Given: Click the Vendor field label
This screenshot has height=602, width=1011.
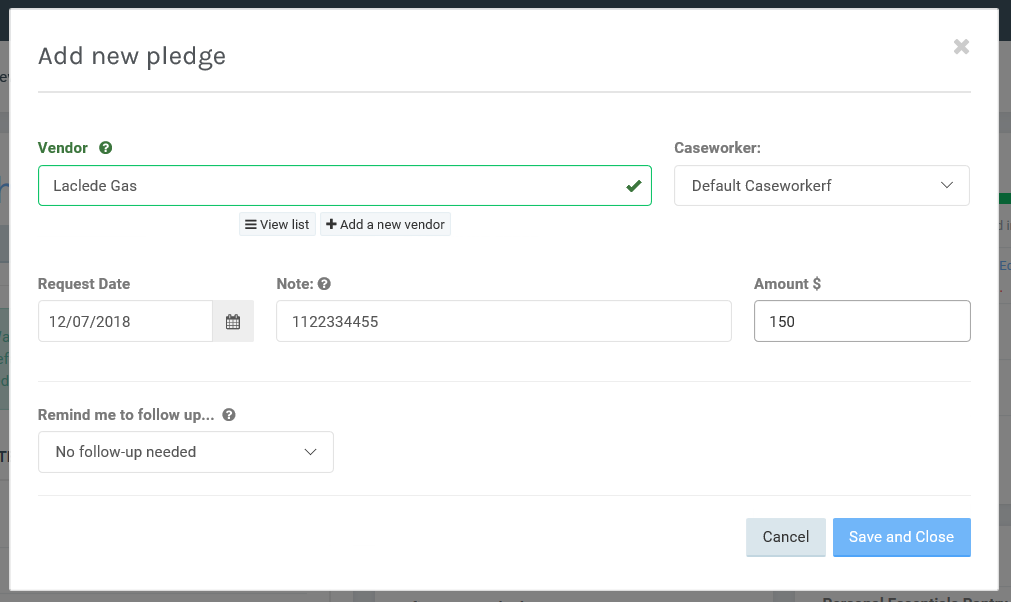Looking at the screenshot, I should (x=63, y=148).
